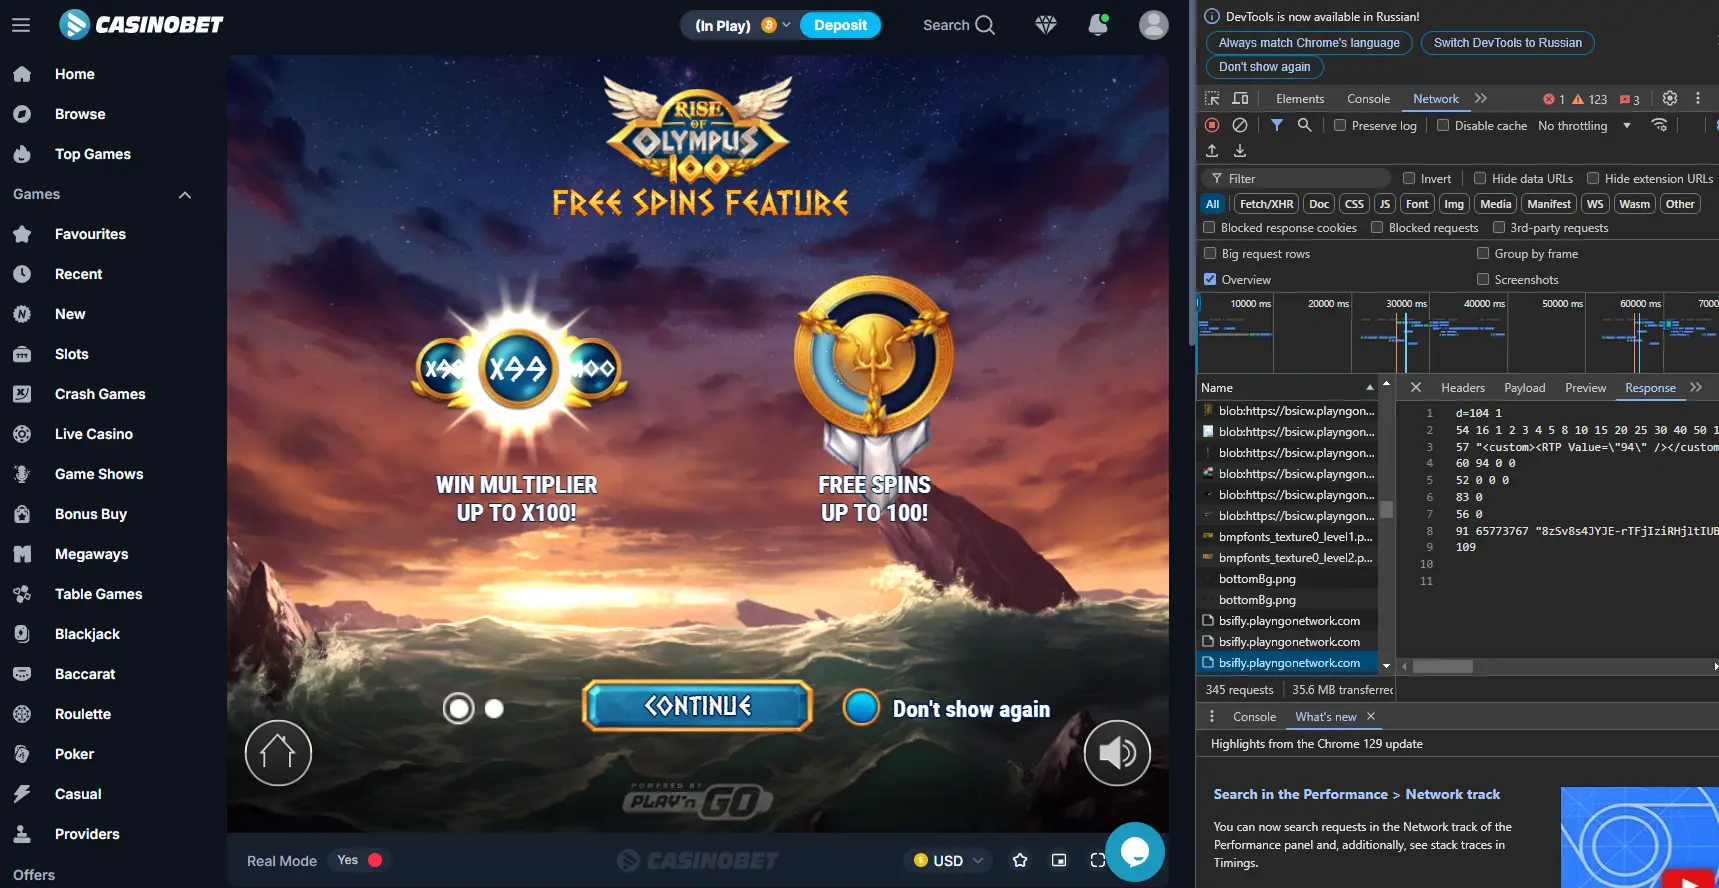Click the response horizontal scrollbar
Viewport: 1719px width, 888px height.
click(x=1442, y=666)
